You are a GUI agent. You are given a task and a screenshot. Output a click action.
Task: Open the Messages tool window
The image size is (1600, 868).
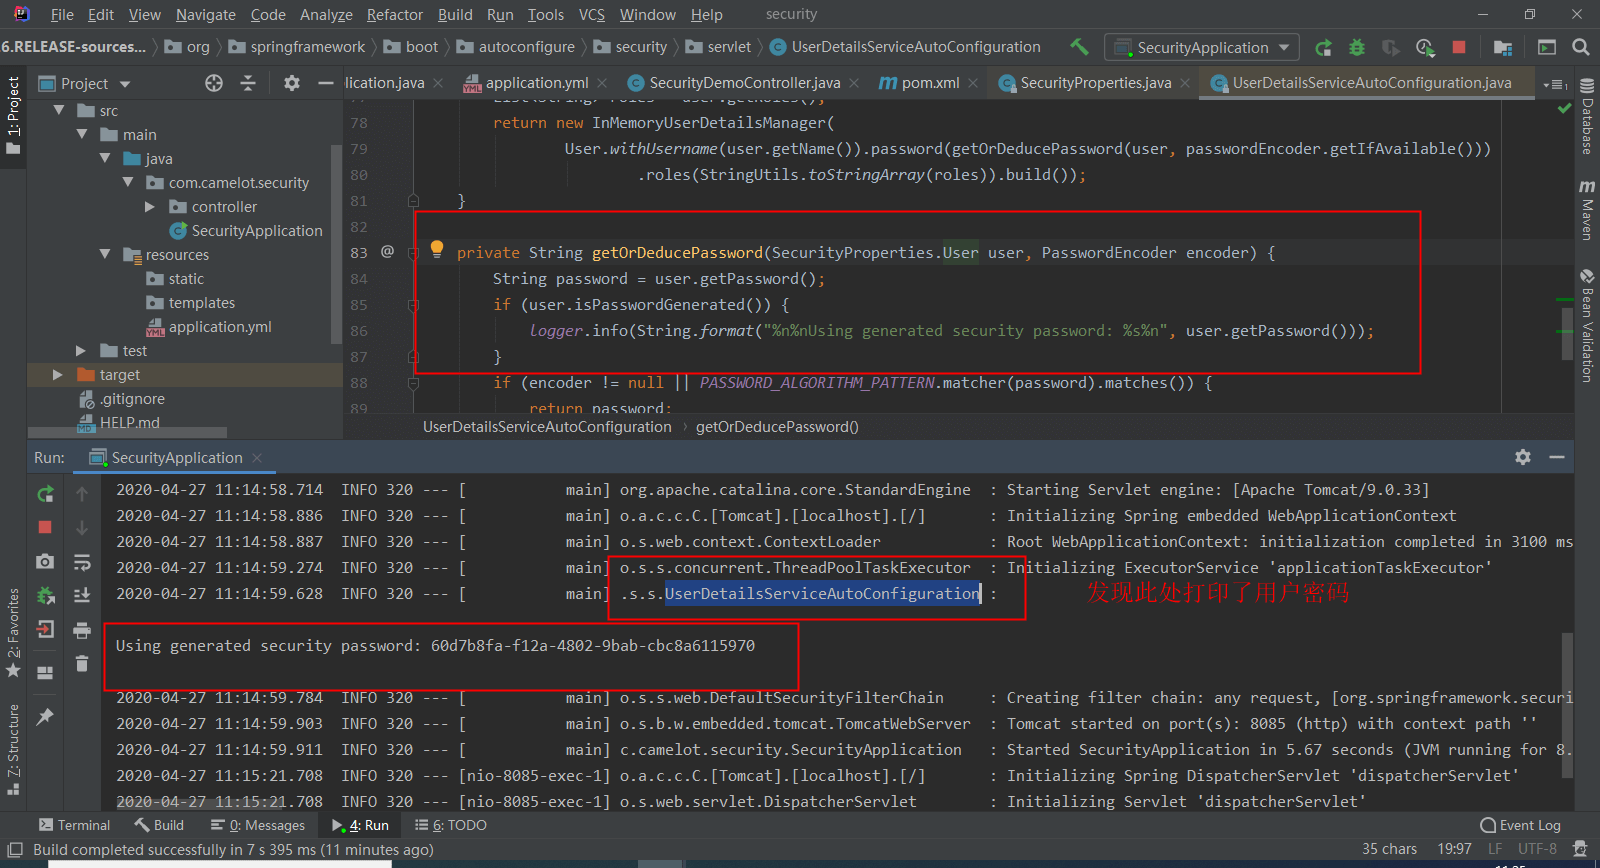click(258, 825)
